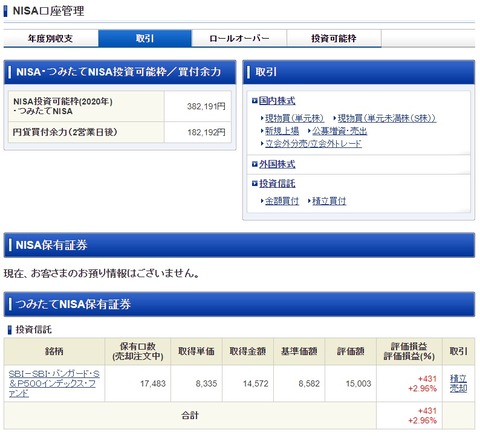Switch to the ロールオーバー tab
This screenshot has width=480, height=436.
(x=239, y=38)
